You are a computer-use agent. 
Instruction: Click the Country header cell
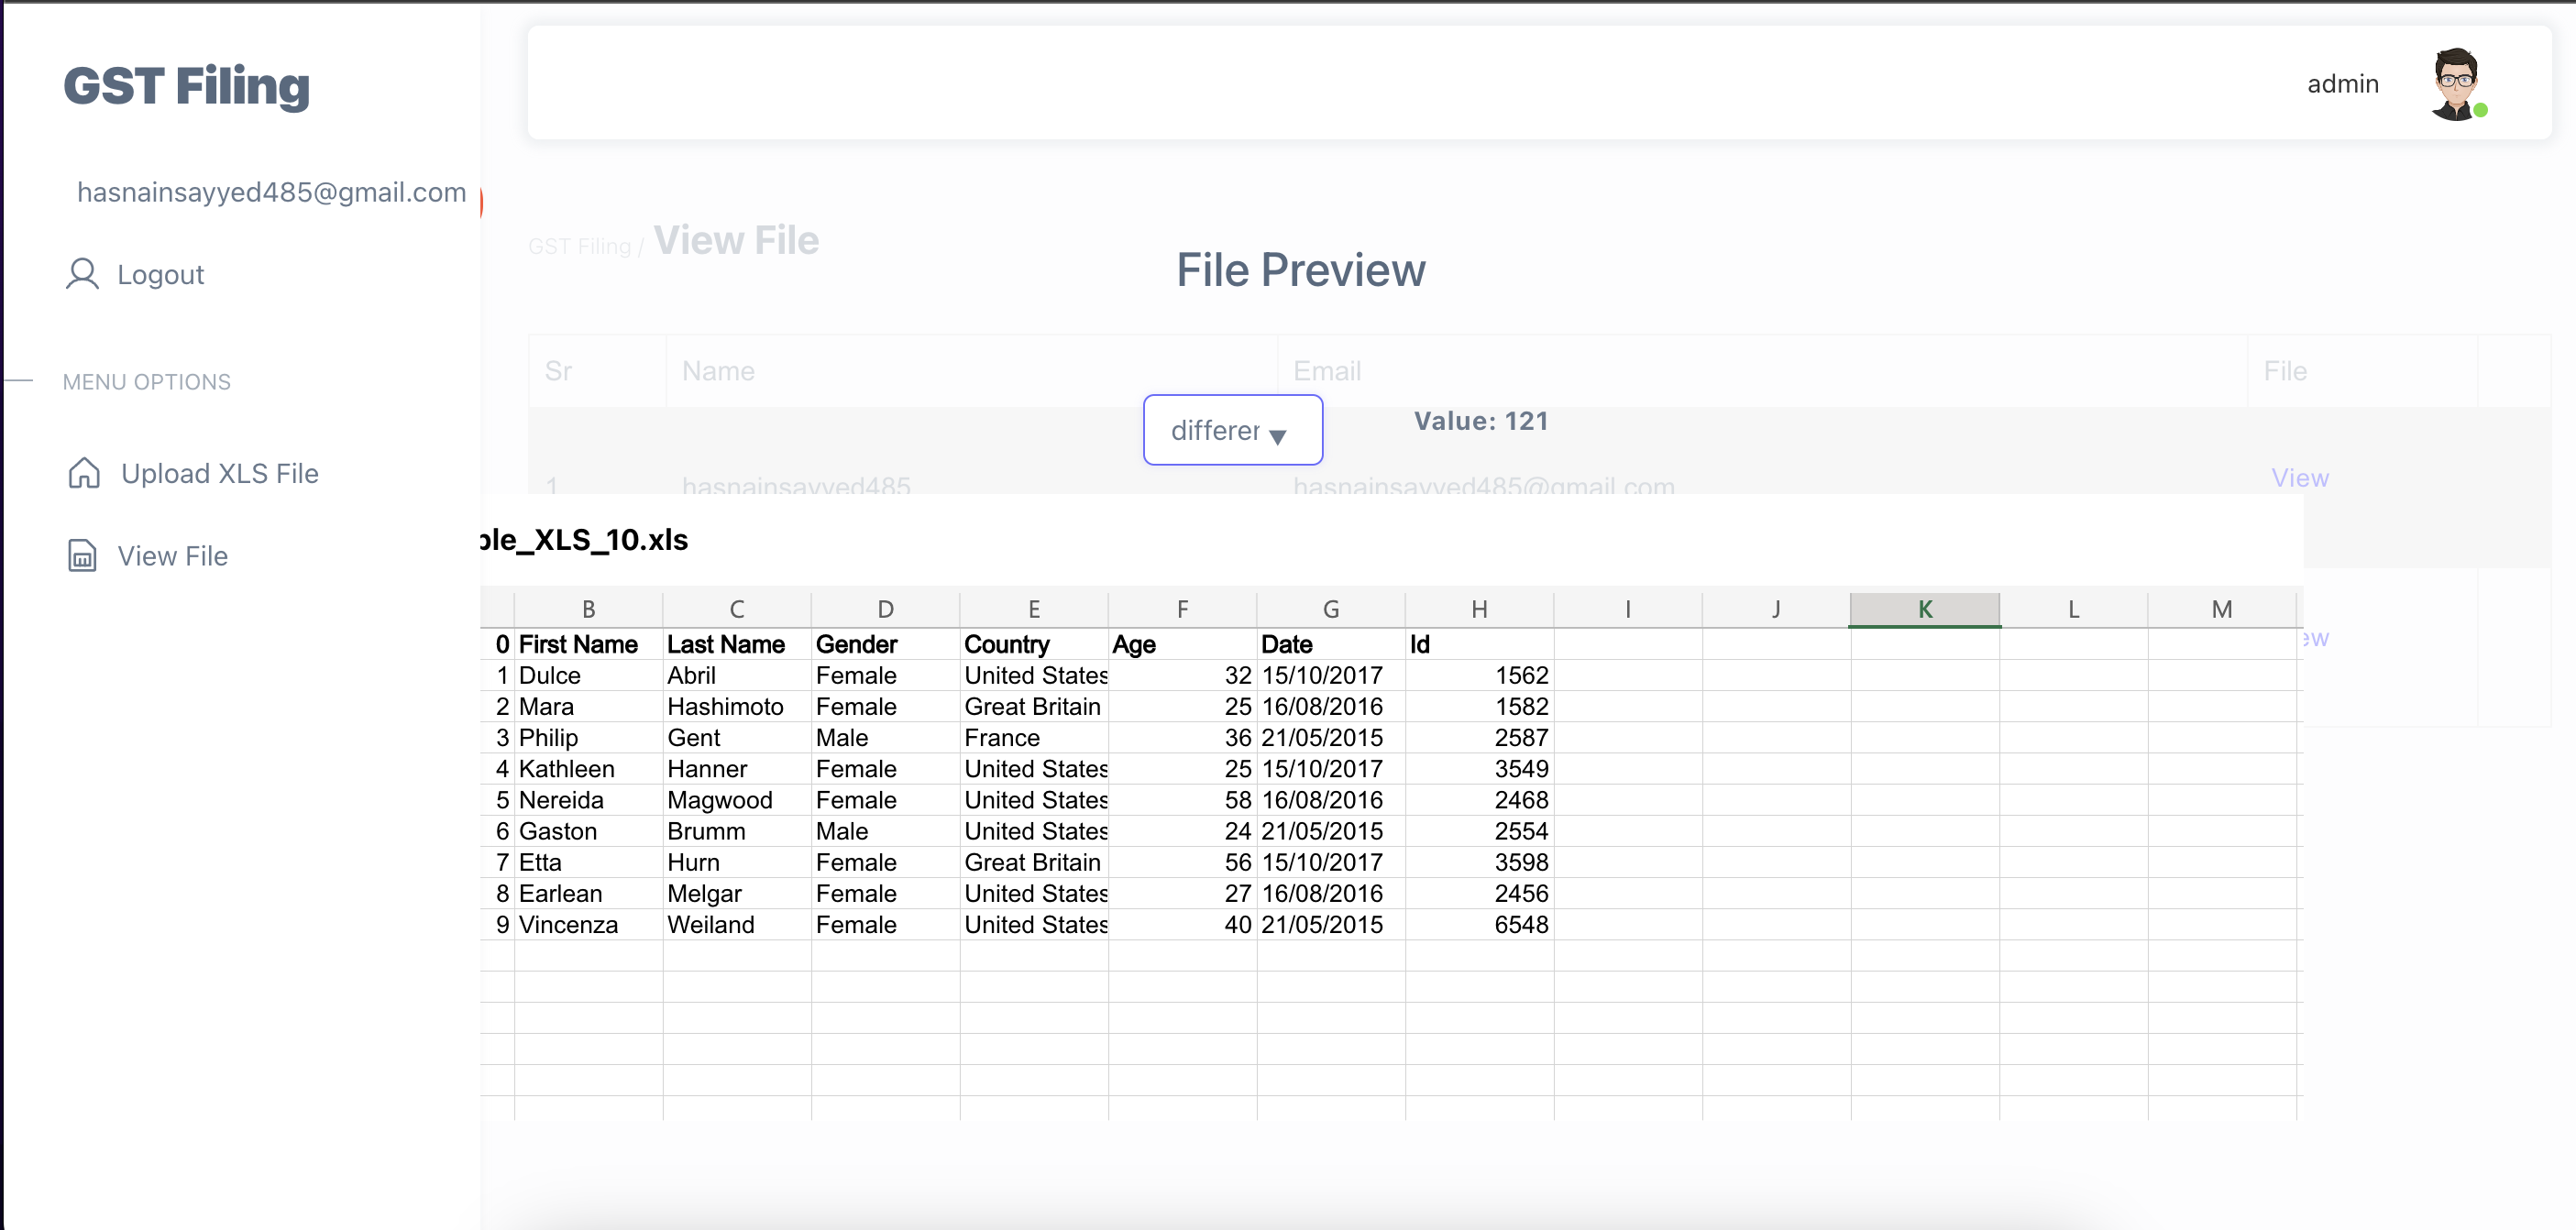1032,644
